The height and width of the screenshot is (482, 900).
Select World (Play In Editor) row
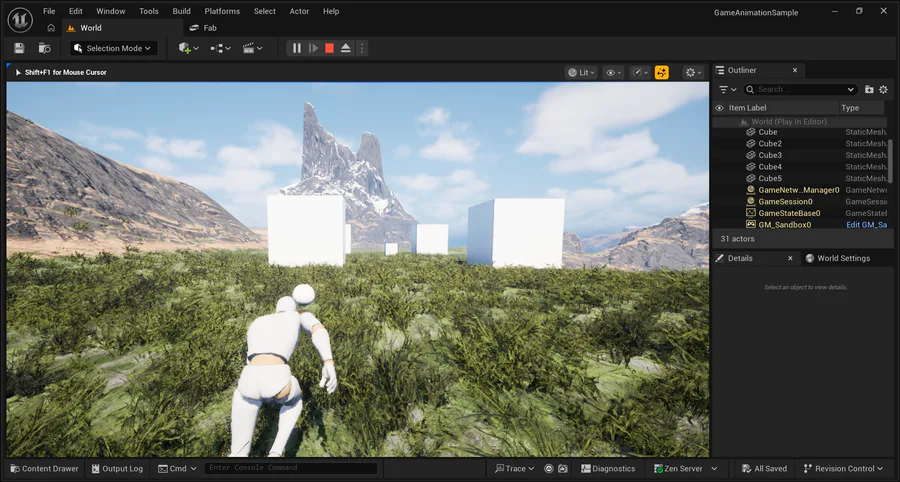tap(800, 122)
